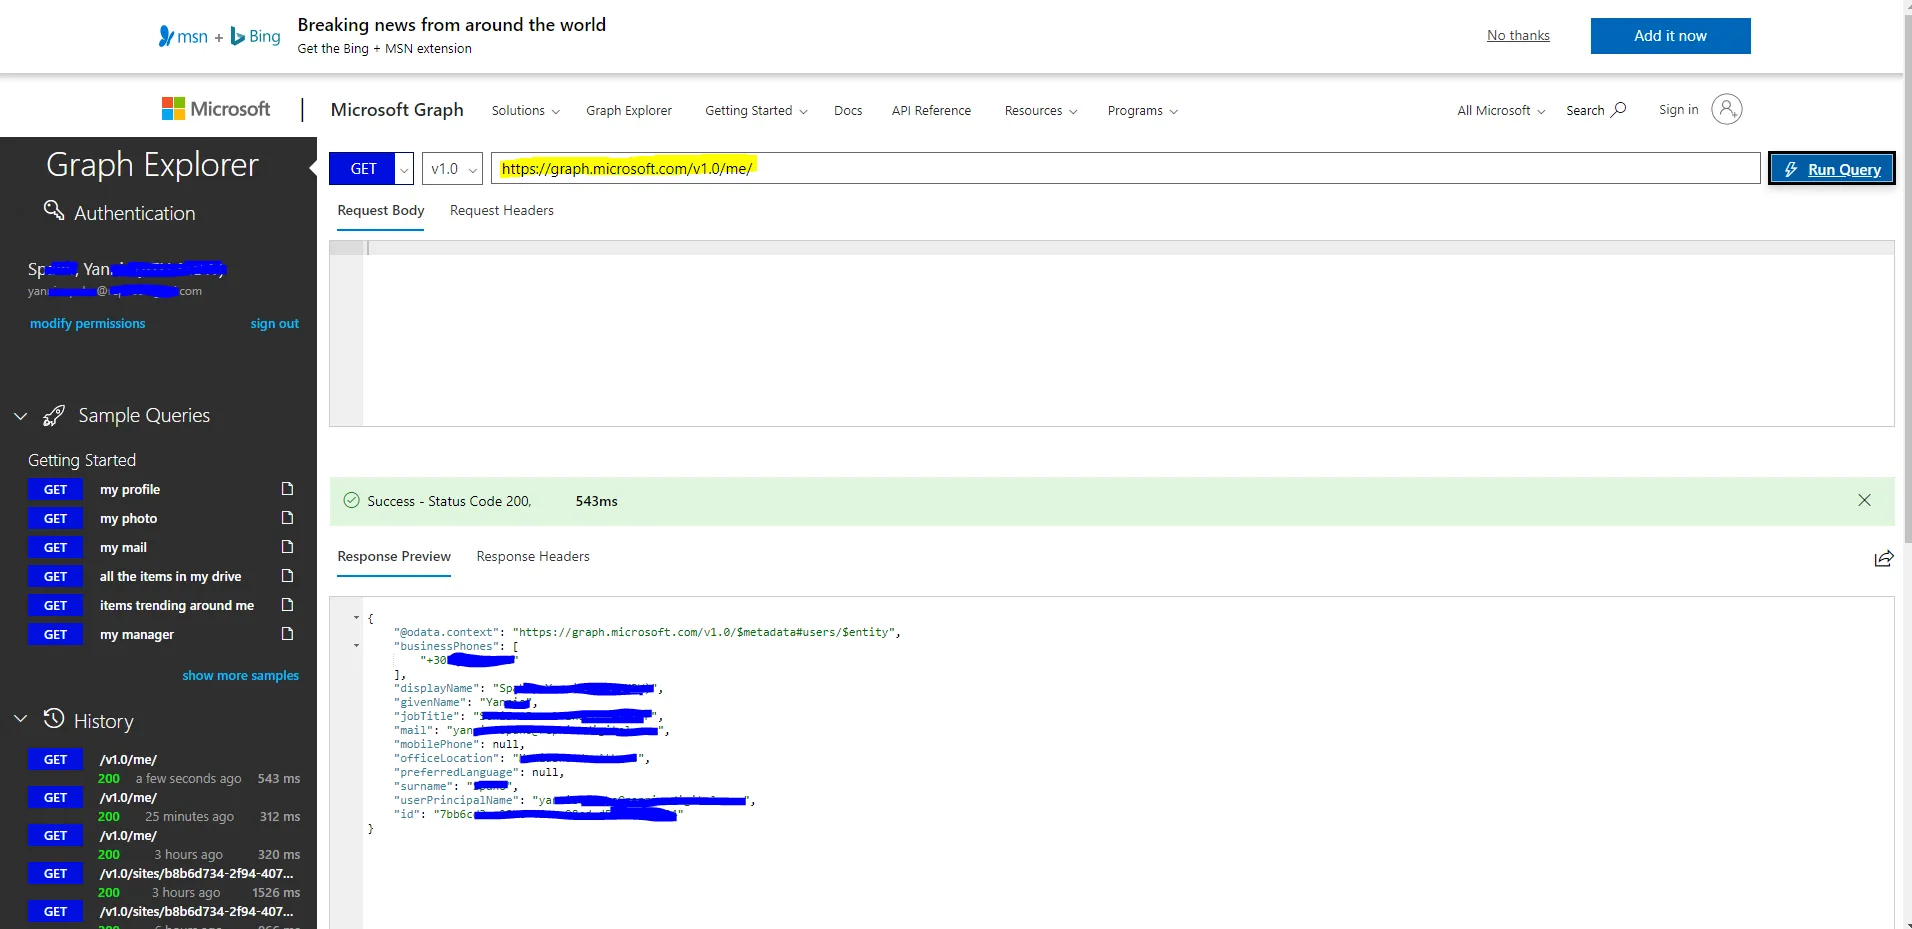Open docs icon for my photo query
Viewport: 1912px width, 929px height.
click(288, 518)
